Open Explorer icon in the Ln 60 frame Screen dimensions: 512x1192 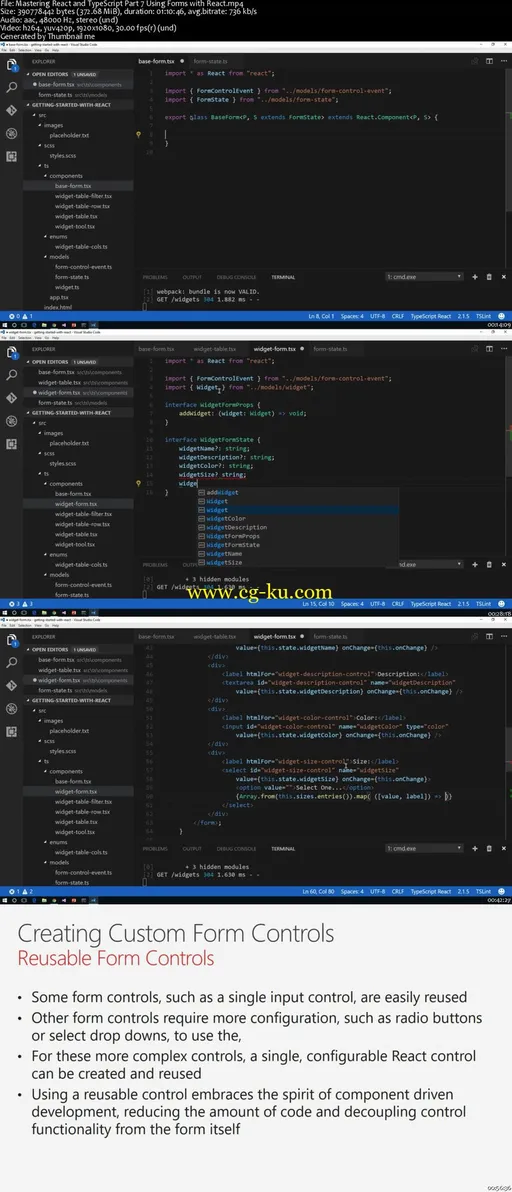[11, 640]
